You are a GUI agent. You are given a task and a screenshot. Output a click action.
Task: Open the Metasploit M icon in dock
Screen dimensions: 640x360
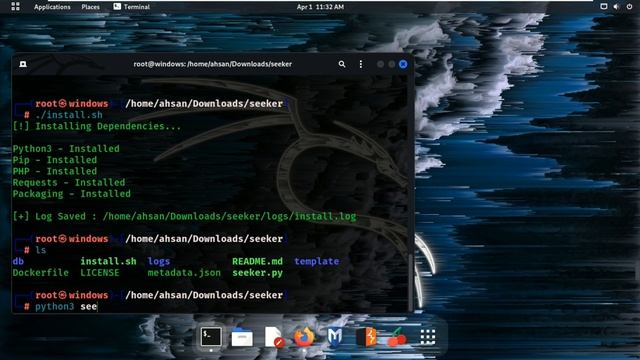click(x=335, y=337)
